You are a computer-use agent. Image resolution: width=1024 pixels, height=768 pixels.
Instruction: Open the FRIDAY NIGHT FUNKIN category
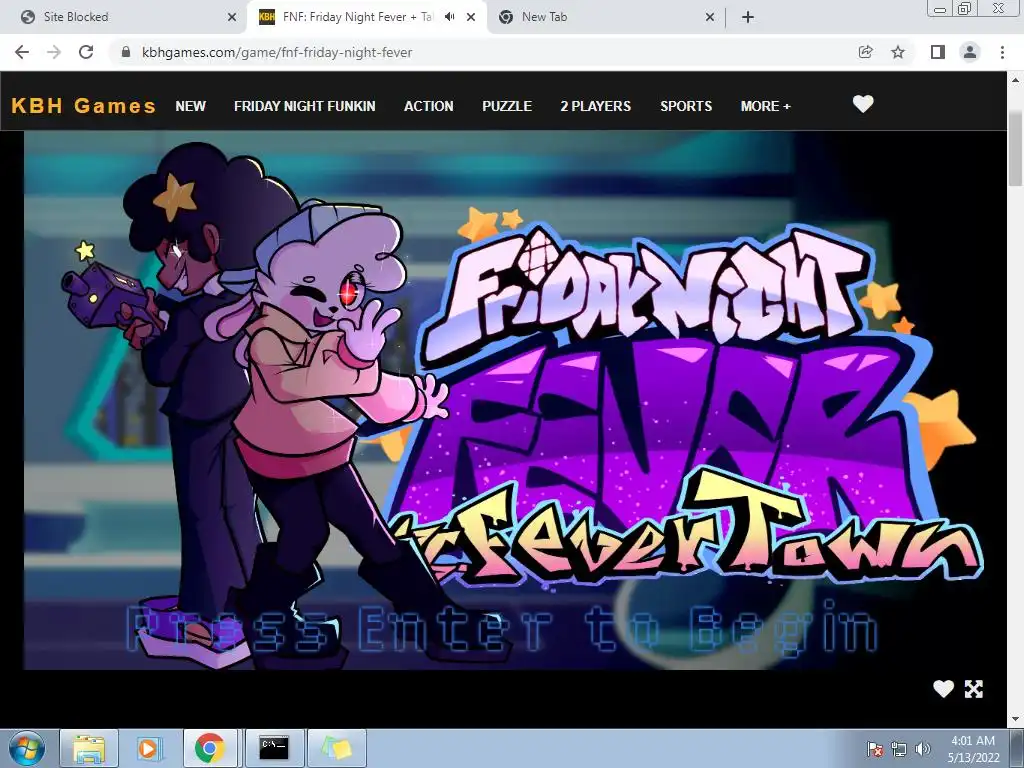pos(304,106)
